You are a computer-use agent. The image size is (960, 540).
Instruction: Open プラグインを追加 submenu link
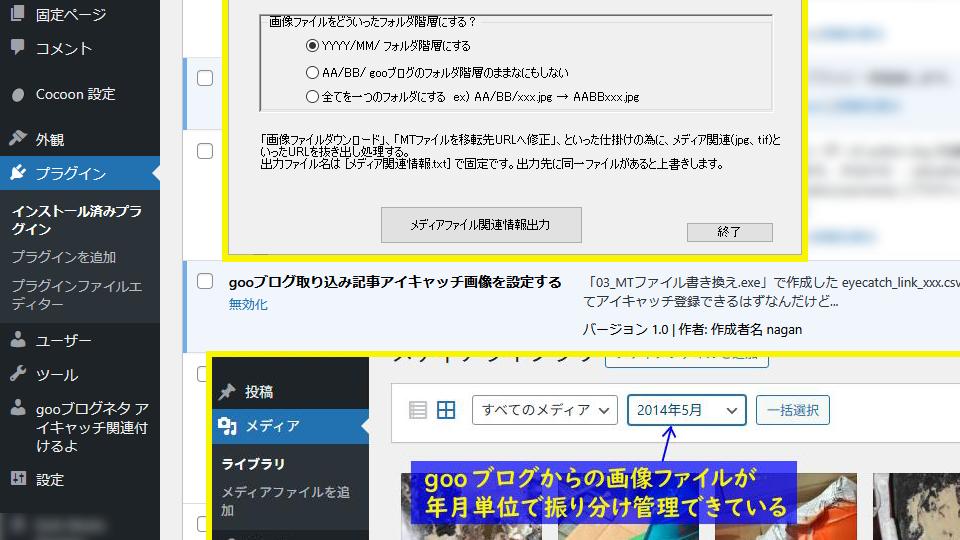[x=64, y=257]
